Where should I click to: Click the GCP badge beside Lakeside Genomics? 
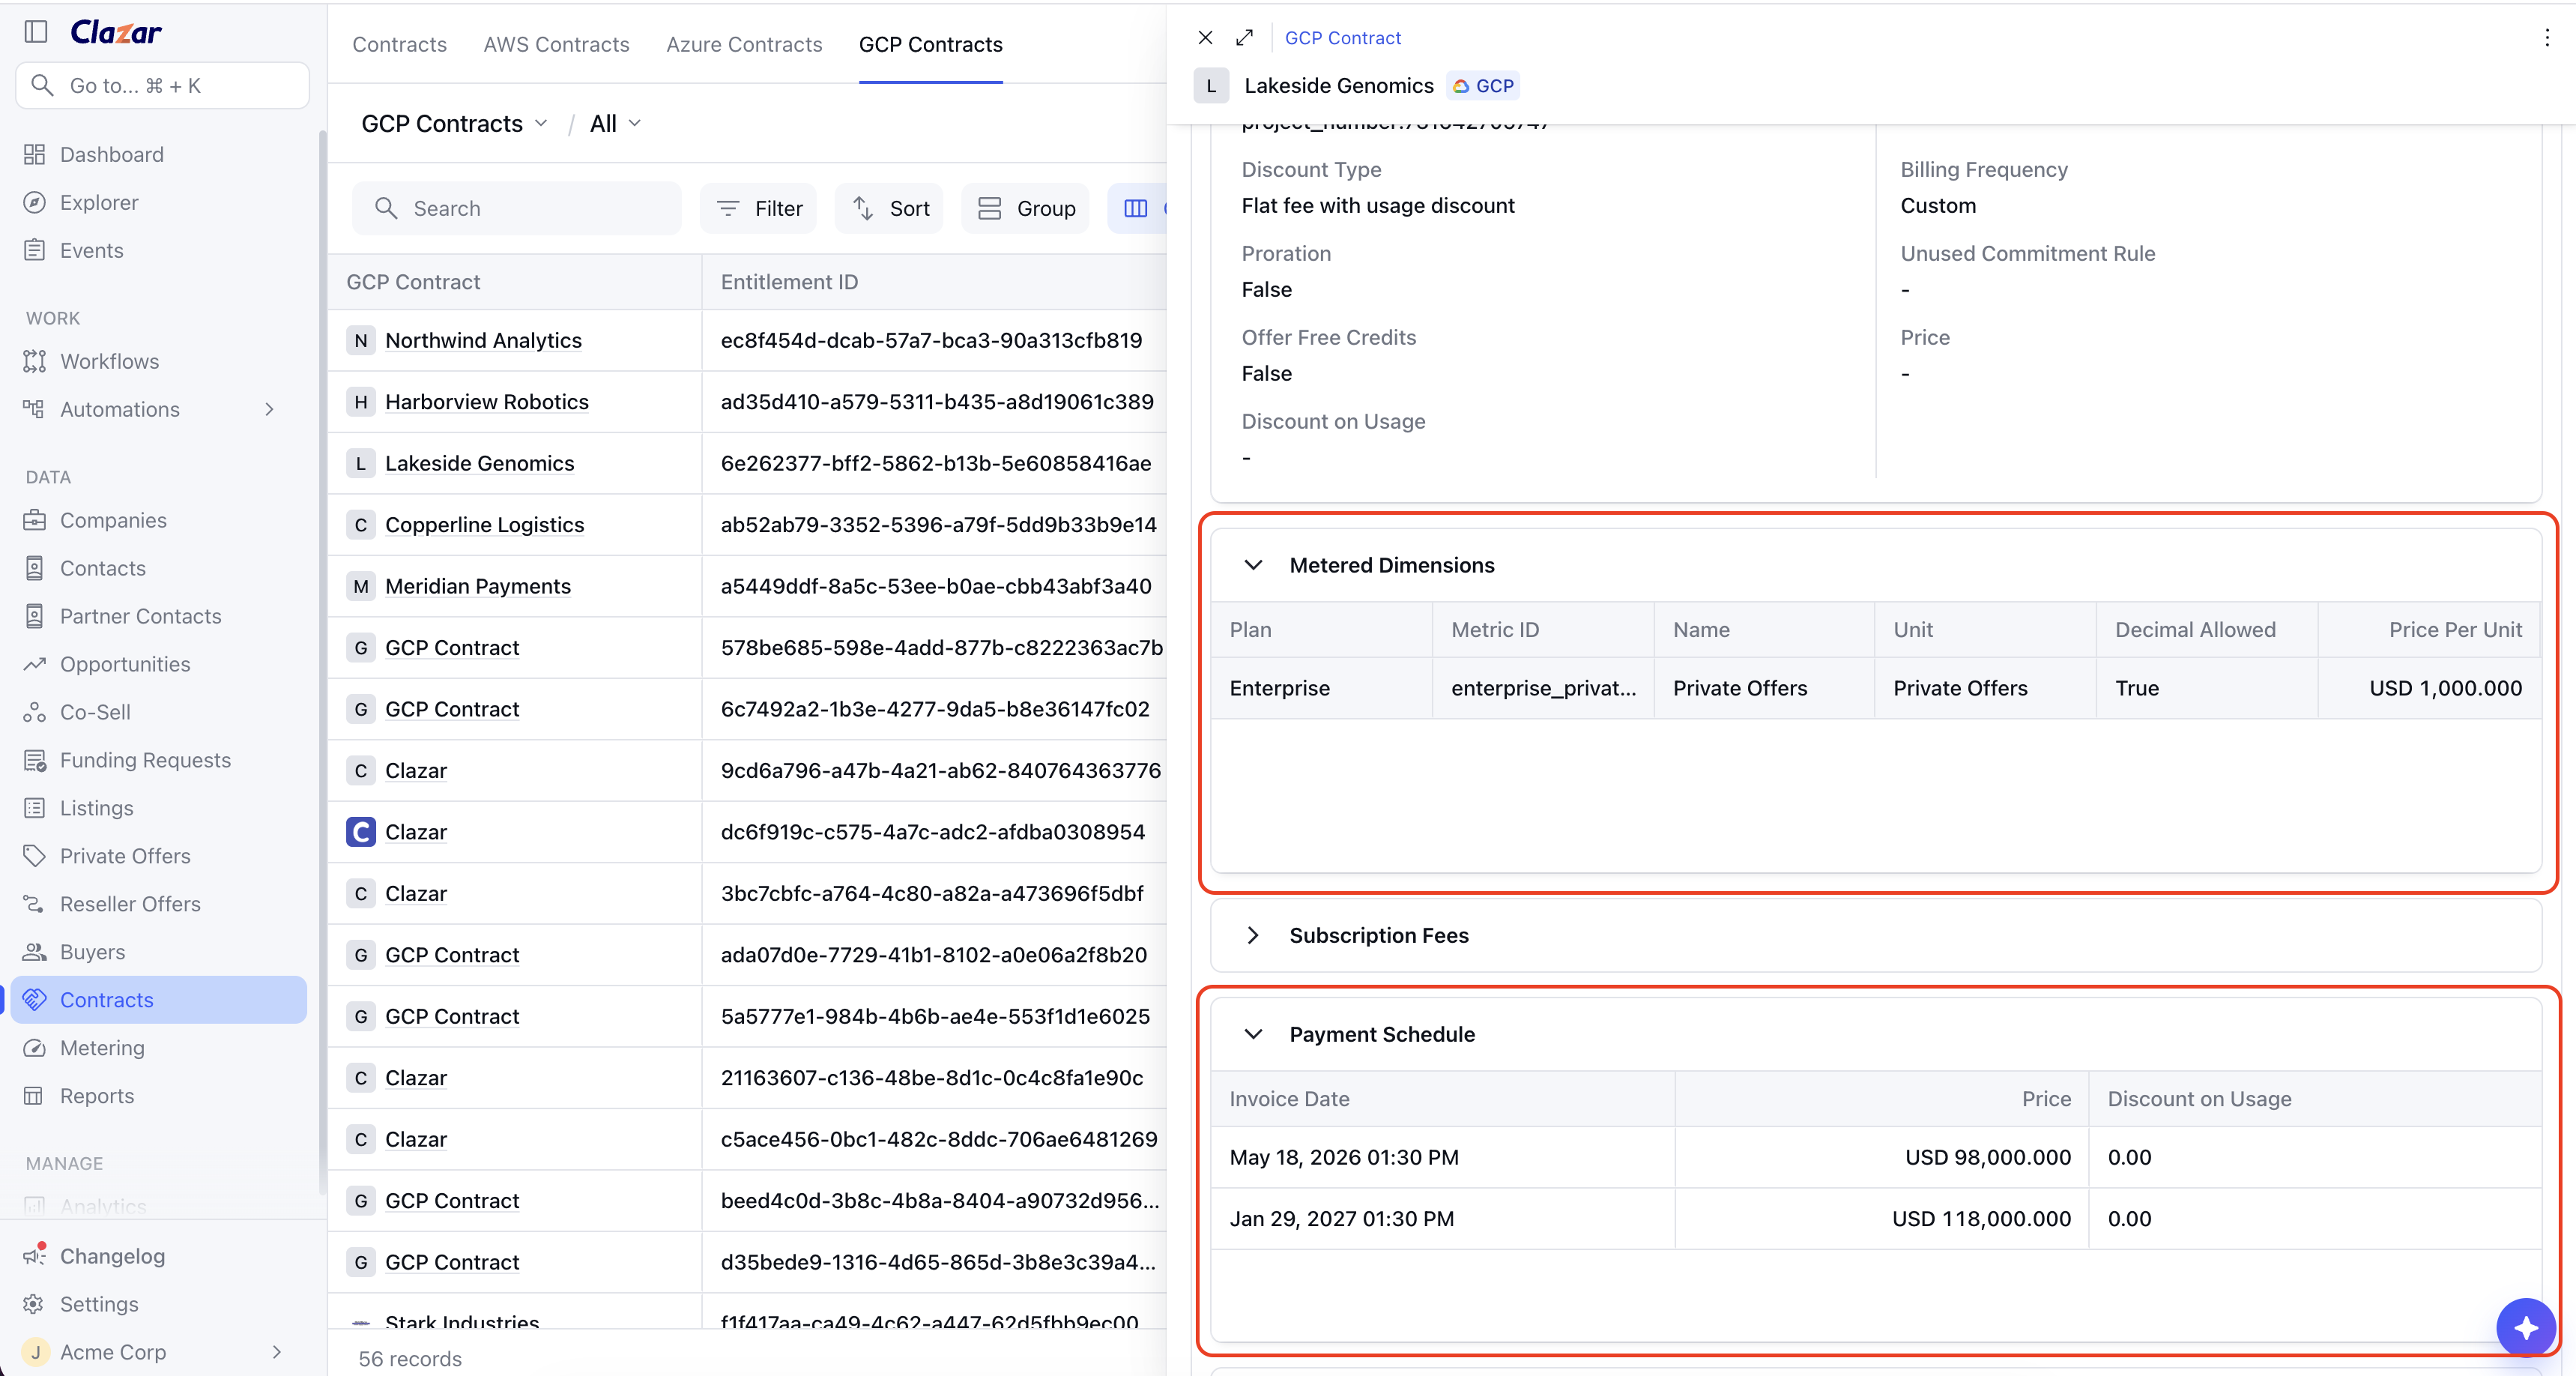click(x=1484, y=86)
